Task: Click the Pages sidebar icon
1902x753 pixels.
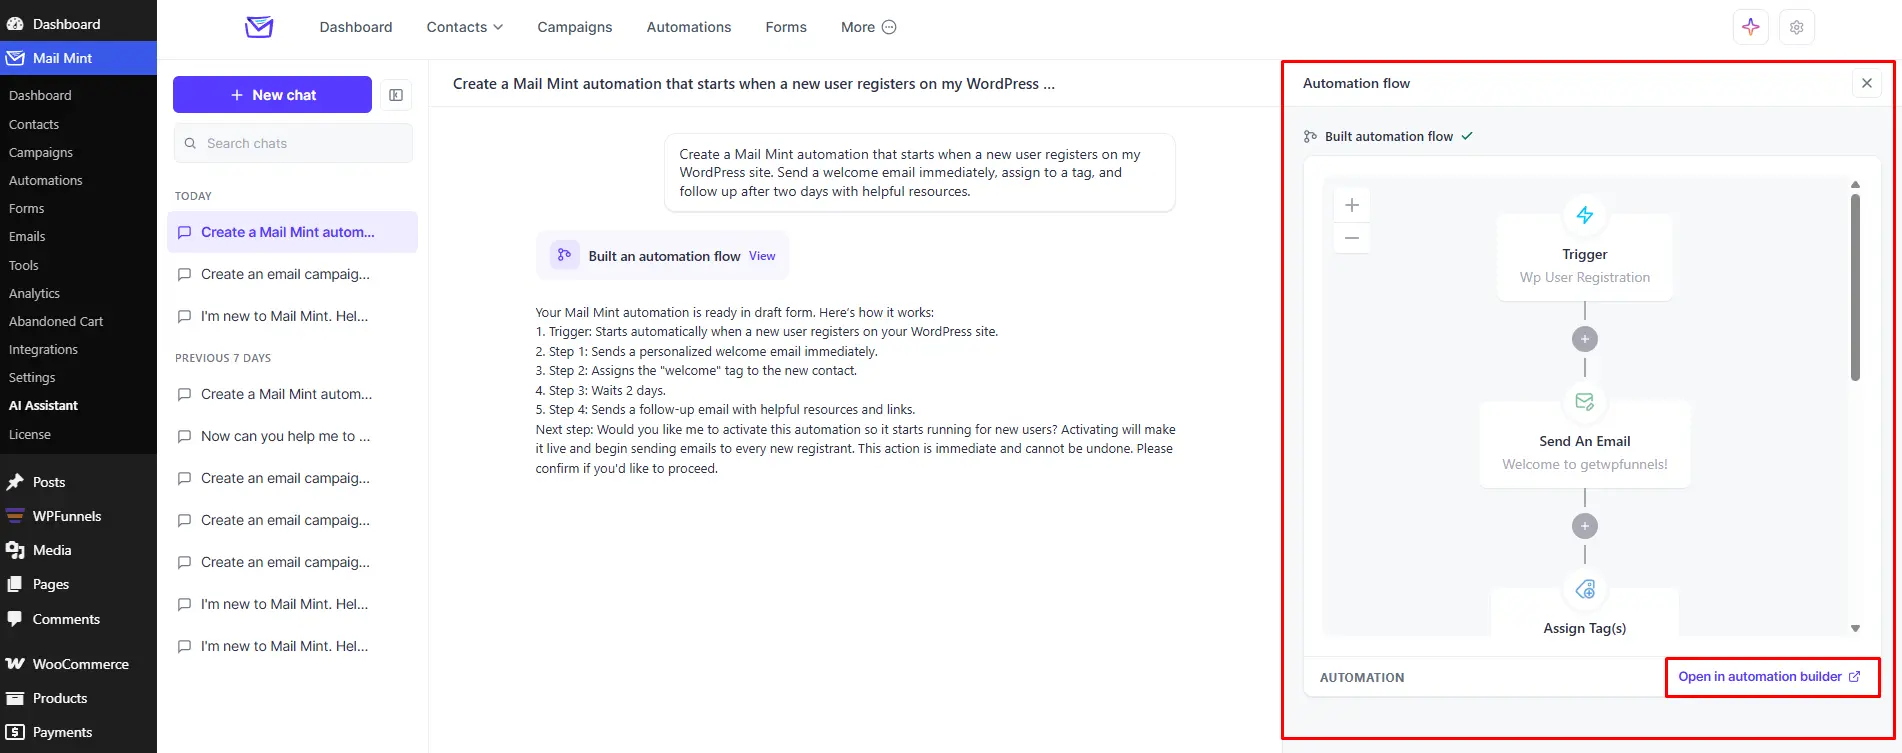Action: [15, 584]
